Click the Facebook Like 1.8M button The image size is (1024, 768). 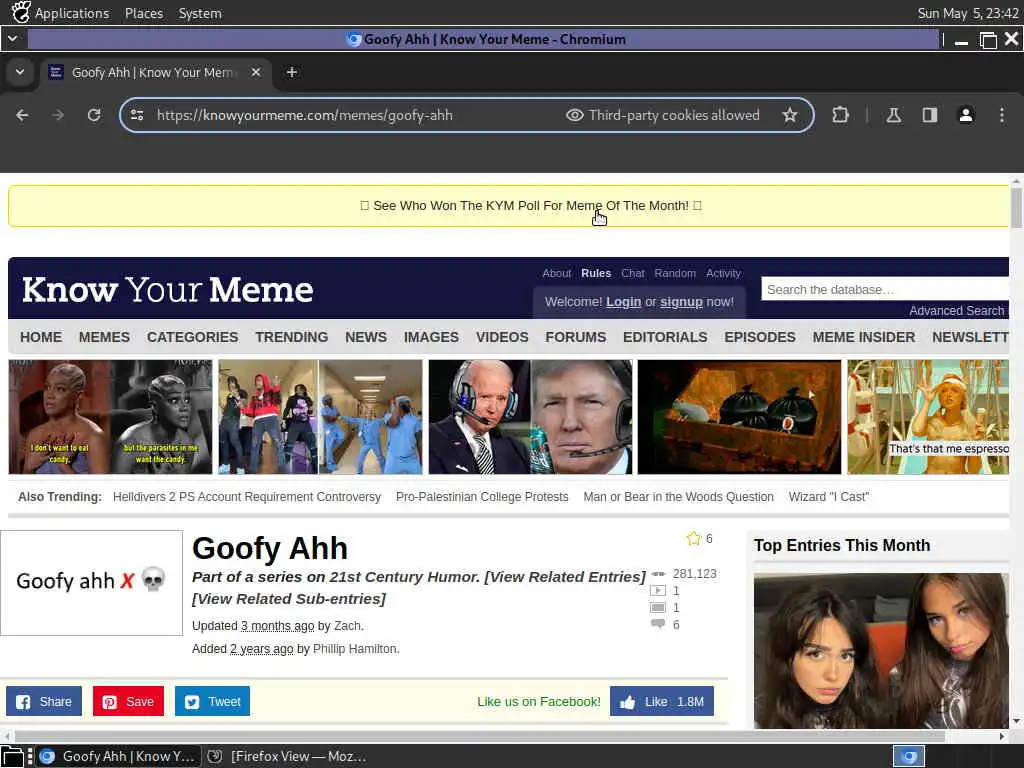662,701
